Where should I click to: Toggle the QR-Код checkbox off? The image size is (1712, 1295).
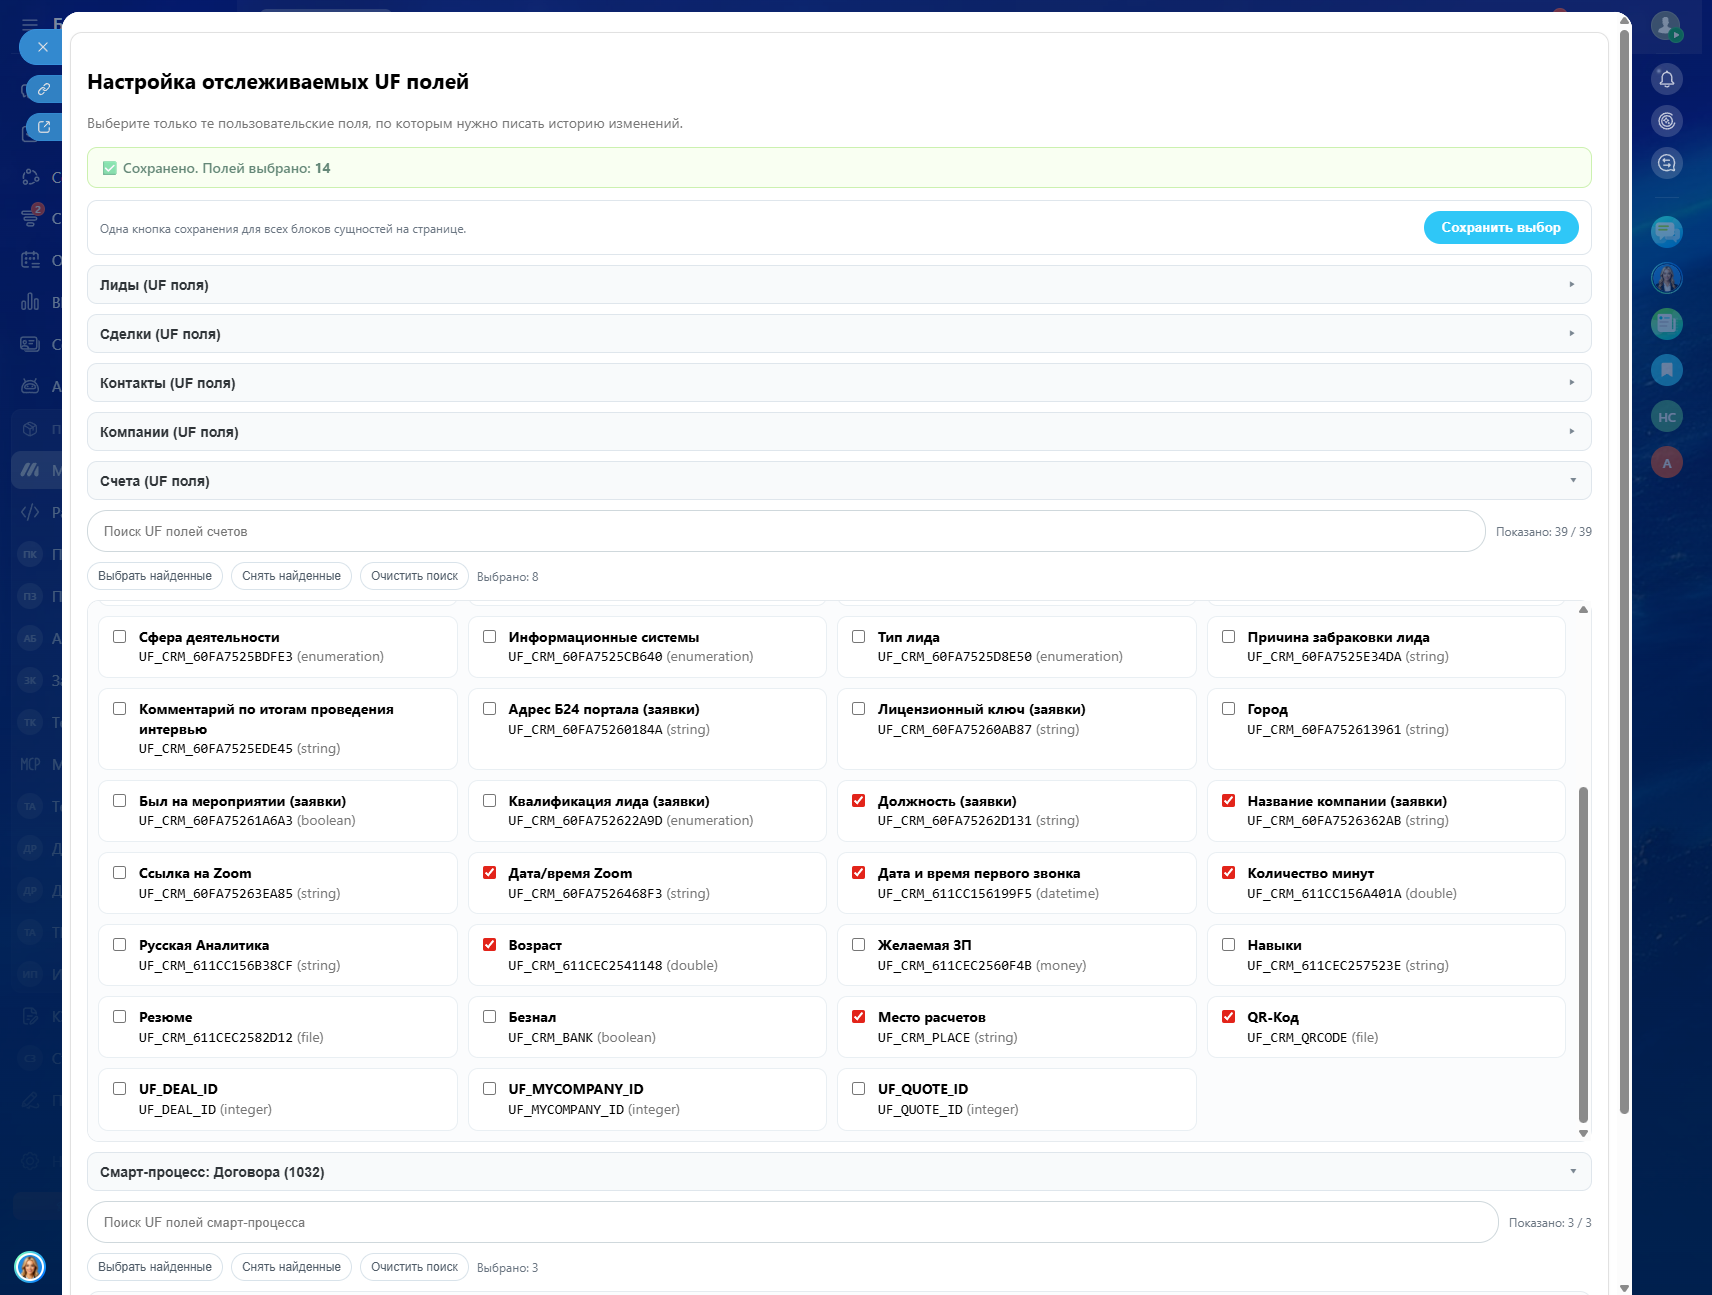[x=1228, y=1017]
